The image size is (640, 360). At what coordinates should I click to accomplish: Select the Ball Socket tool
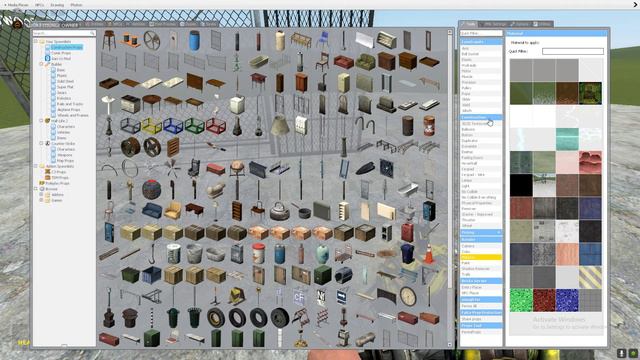481,54
